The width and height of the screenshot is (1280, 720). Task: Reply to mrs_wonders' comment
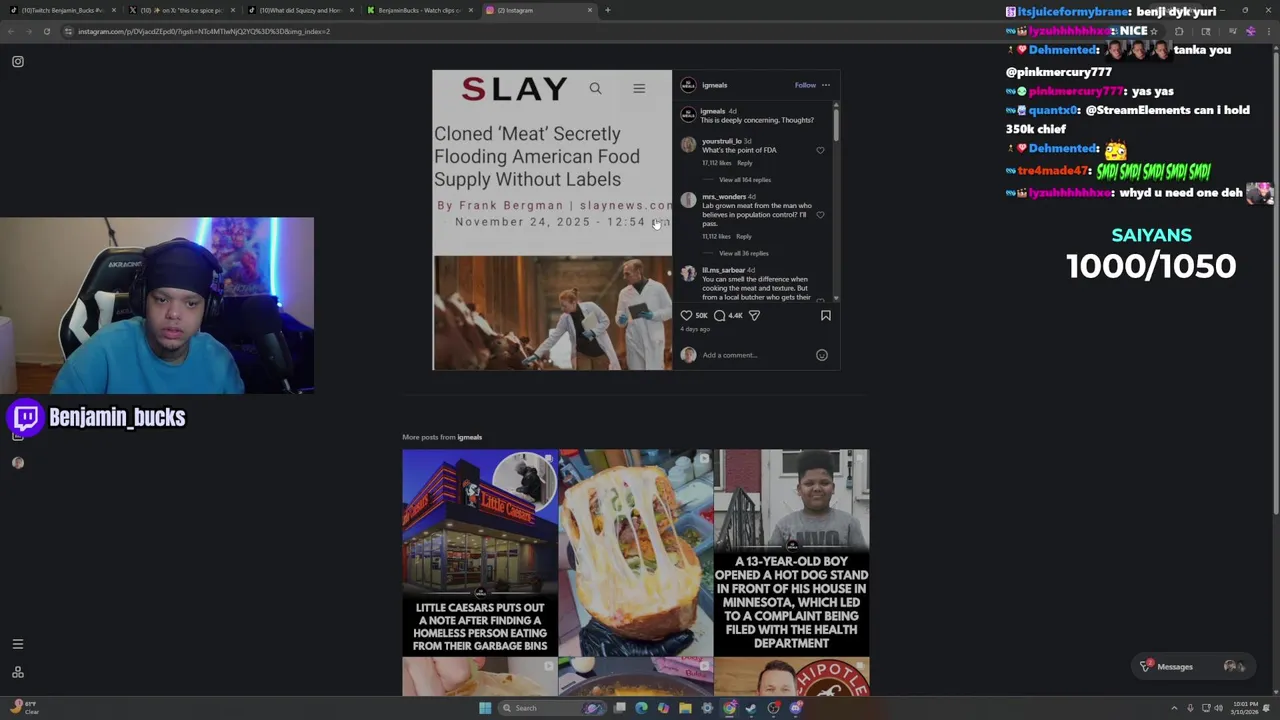744,236
